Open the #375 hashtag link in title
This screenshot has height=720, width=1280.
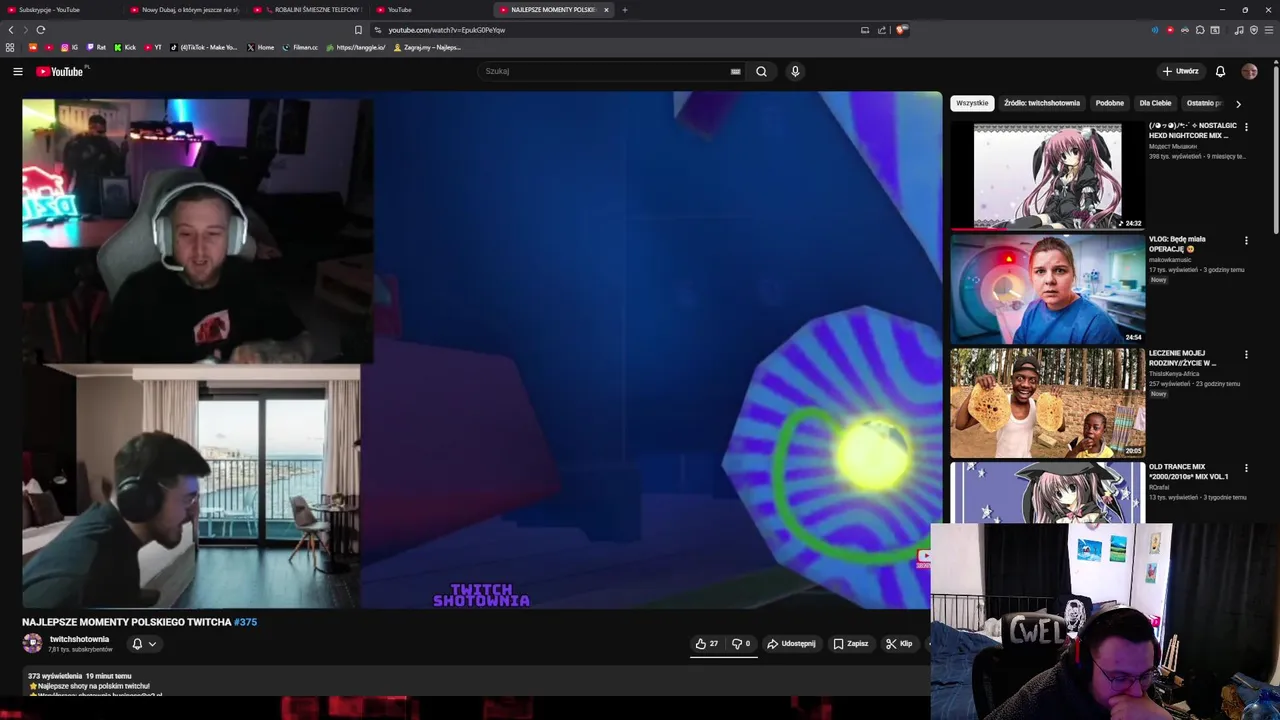[245, 622]
